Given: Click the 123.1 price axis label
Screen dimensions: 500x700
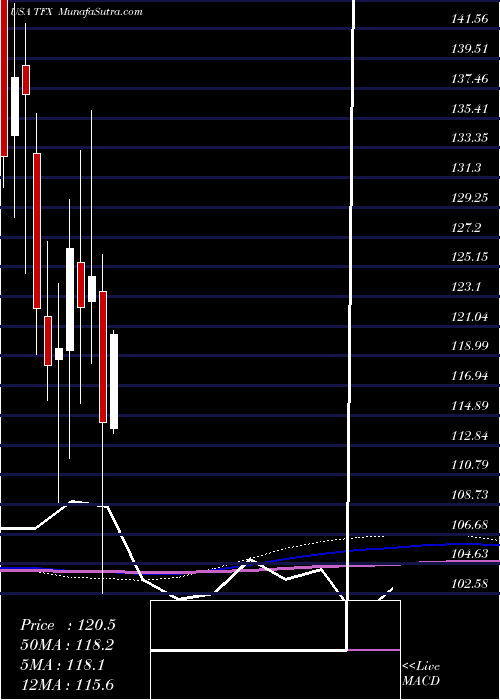Looking at the screenshot, I should 466,286.
